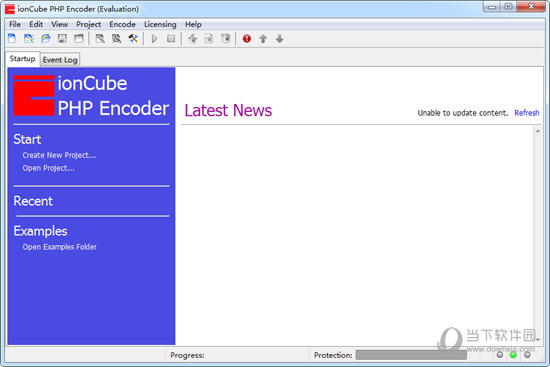Start encoding with the play arrow
550x367 pixels.
[154, 39]
